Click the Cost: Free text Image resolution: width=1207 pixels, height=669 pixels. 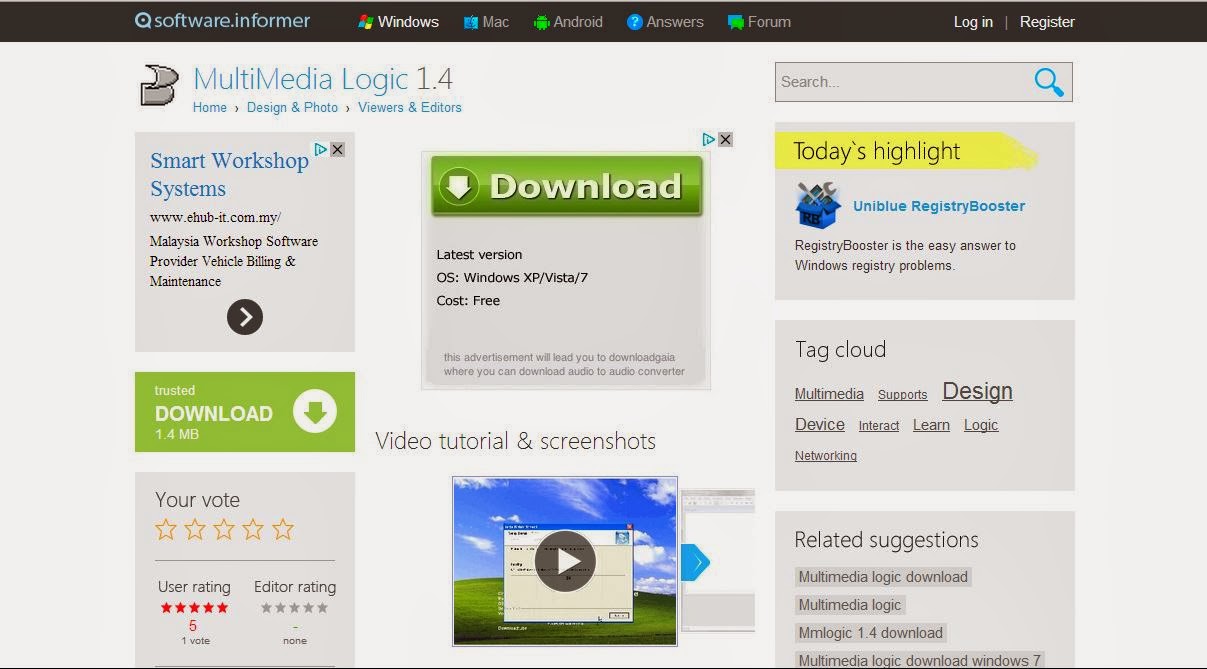[x=468, y=300]
